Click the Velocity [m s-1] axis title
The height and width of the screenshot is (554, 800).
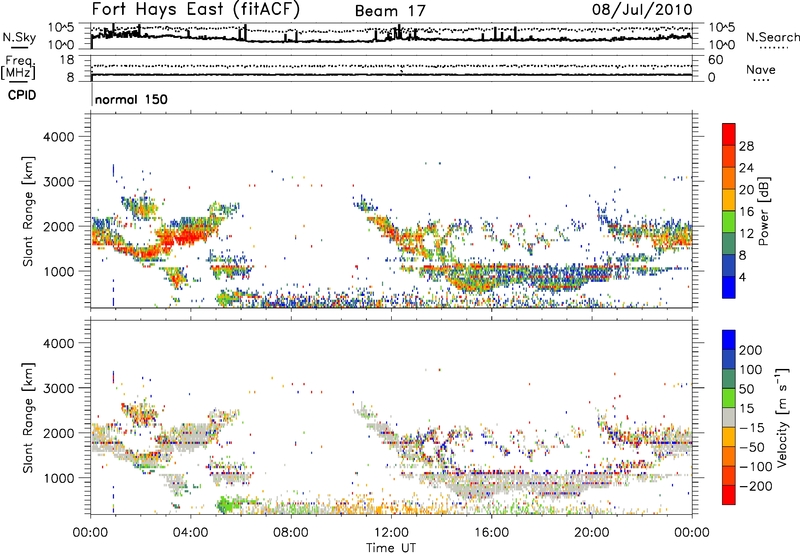click(783, 417)
